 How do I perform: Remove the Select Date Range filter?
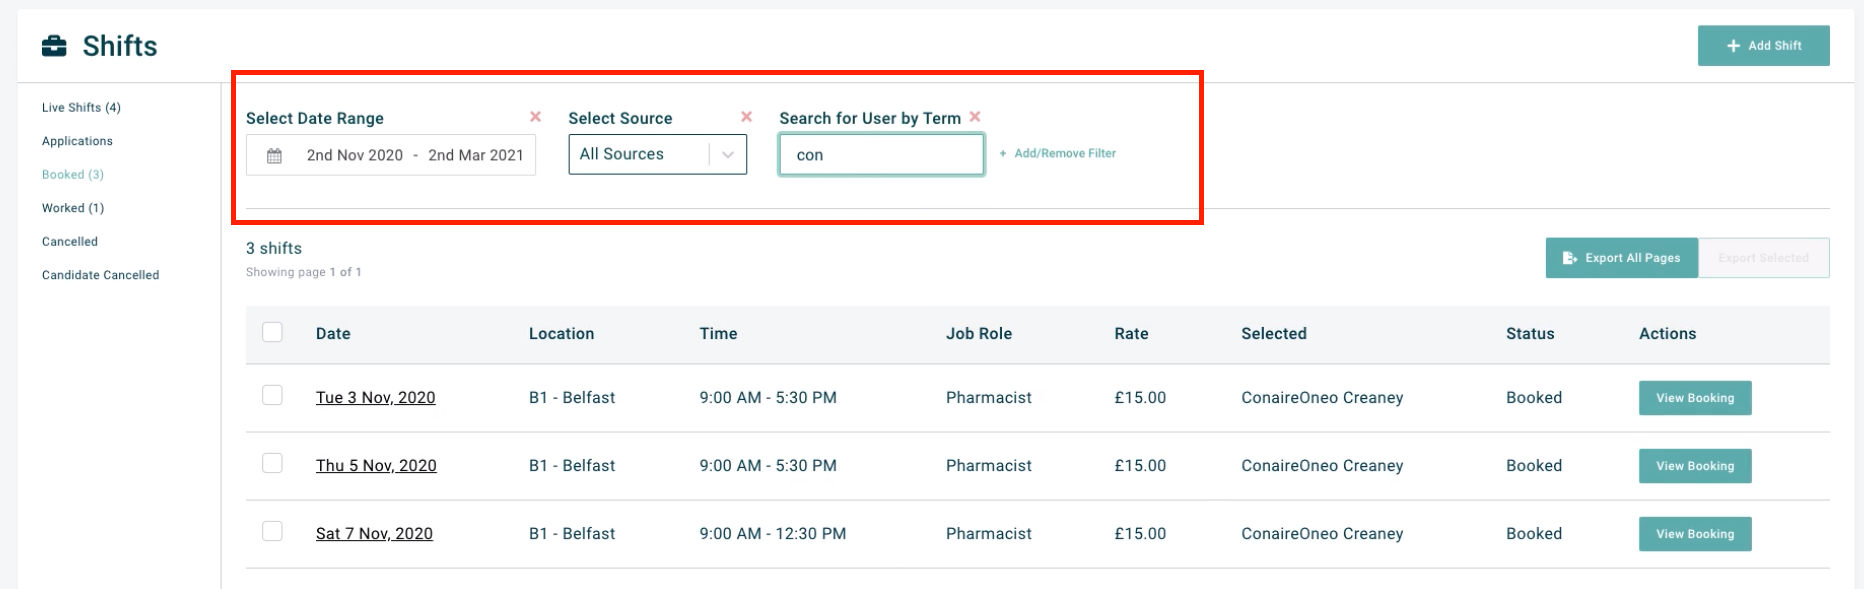tap(536, 117)
